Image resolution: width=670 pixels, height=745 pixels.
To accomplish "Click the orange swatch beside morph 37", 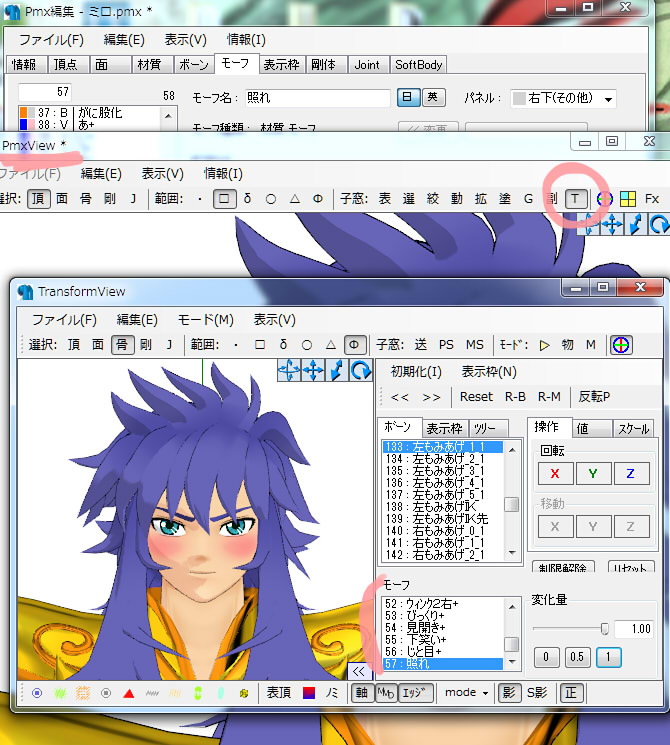I will [23, 113].
